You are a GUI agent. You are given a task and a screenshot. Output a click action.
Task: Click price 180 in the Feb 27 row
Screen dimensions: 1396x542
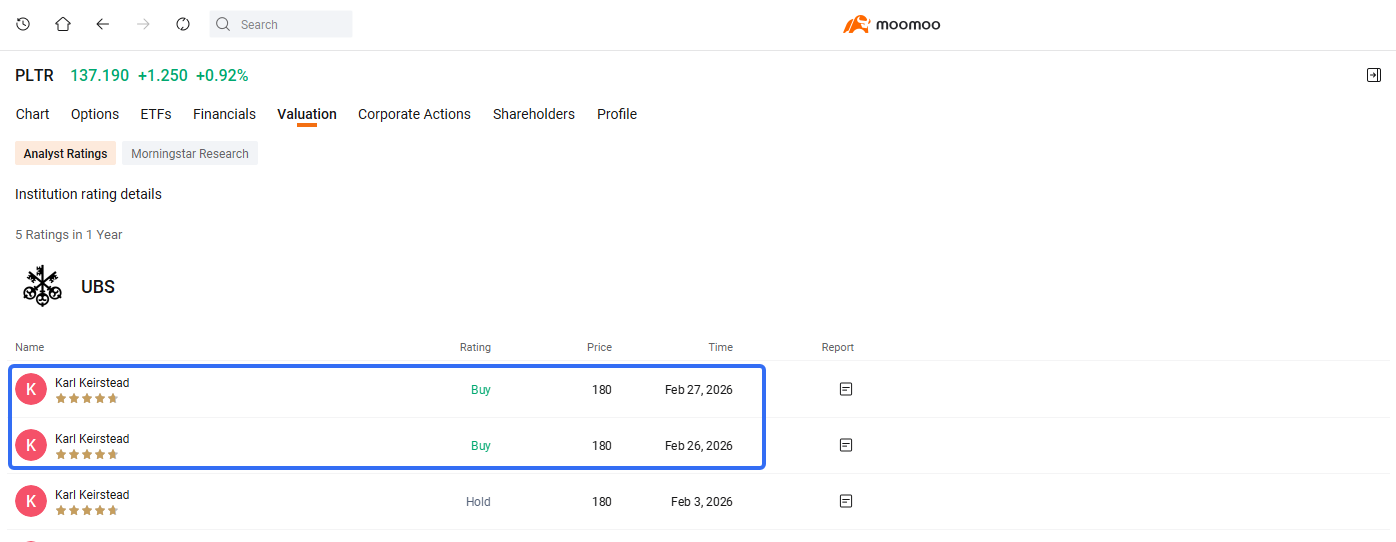click(x=602, y=390)
